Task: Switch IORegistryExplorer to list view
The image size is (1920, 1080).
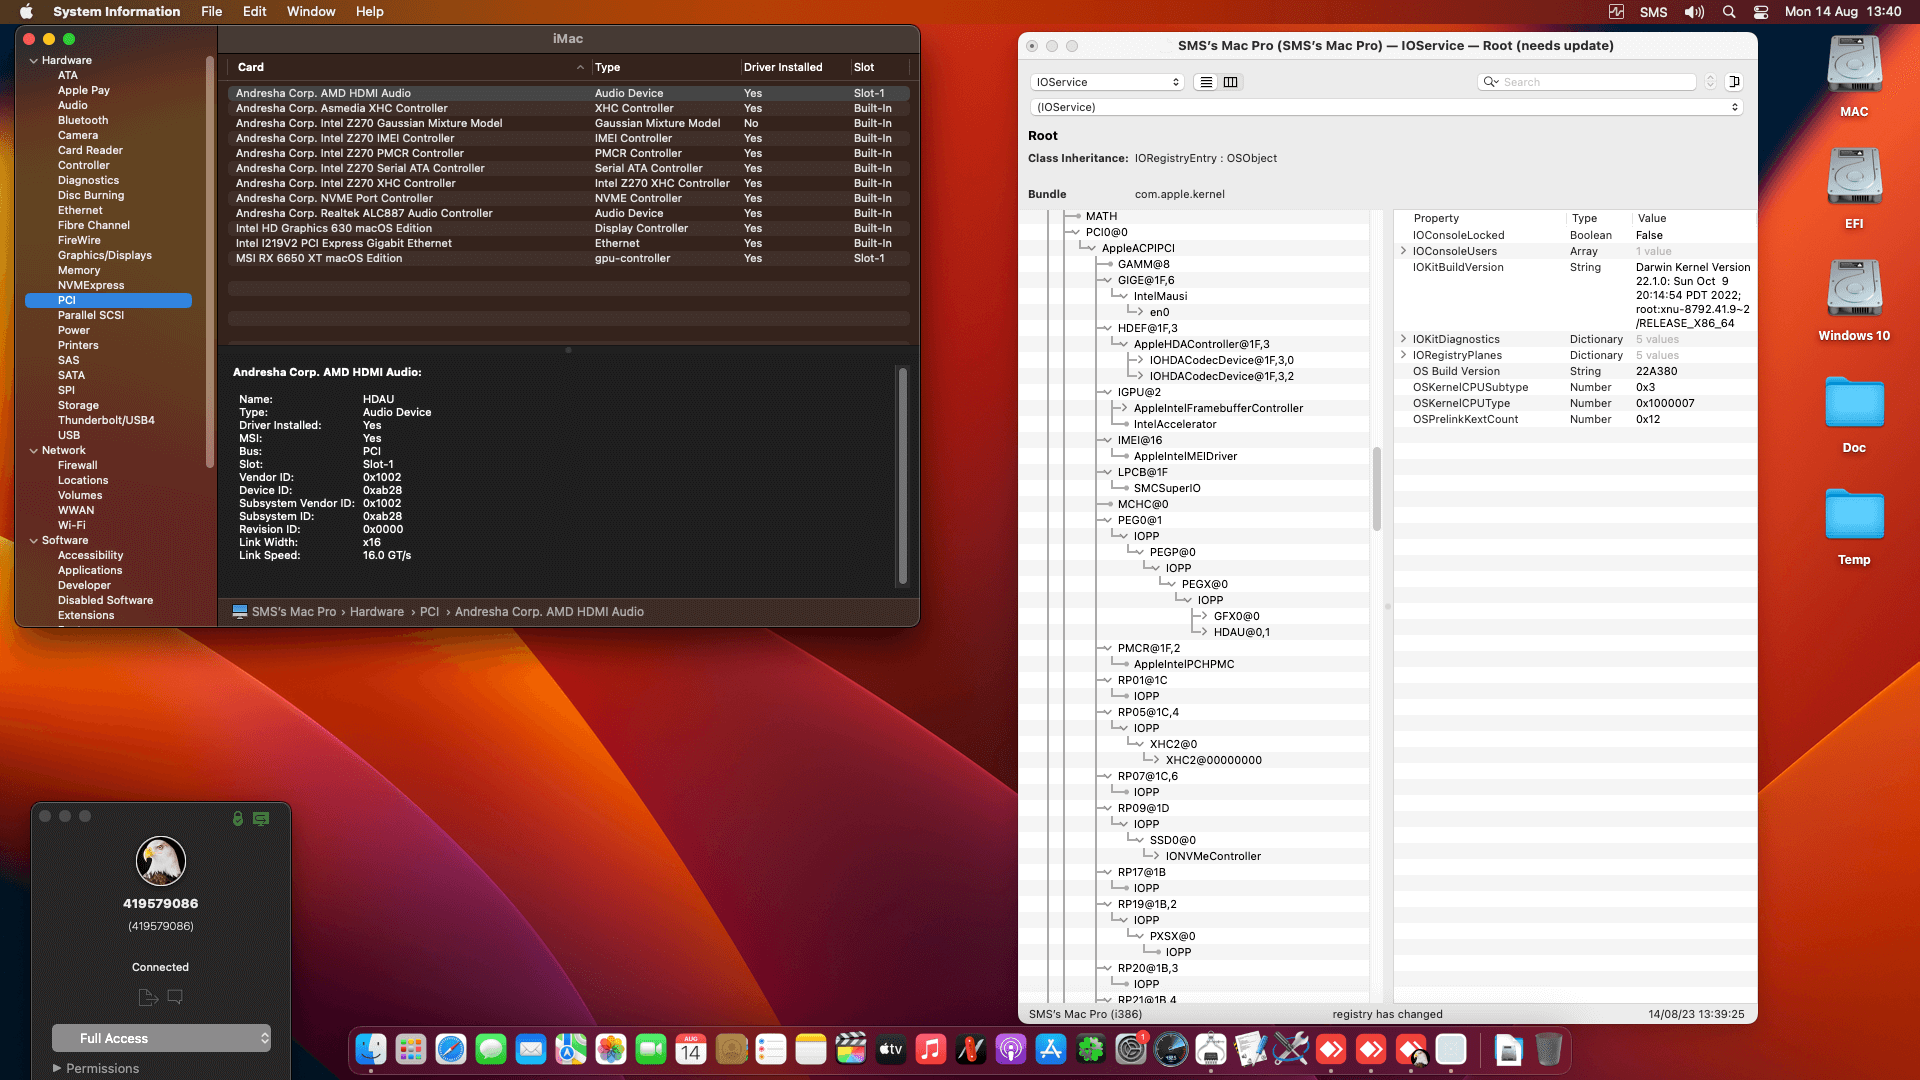Action: (1206, 82)
